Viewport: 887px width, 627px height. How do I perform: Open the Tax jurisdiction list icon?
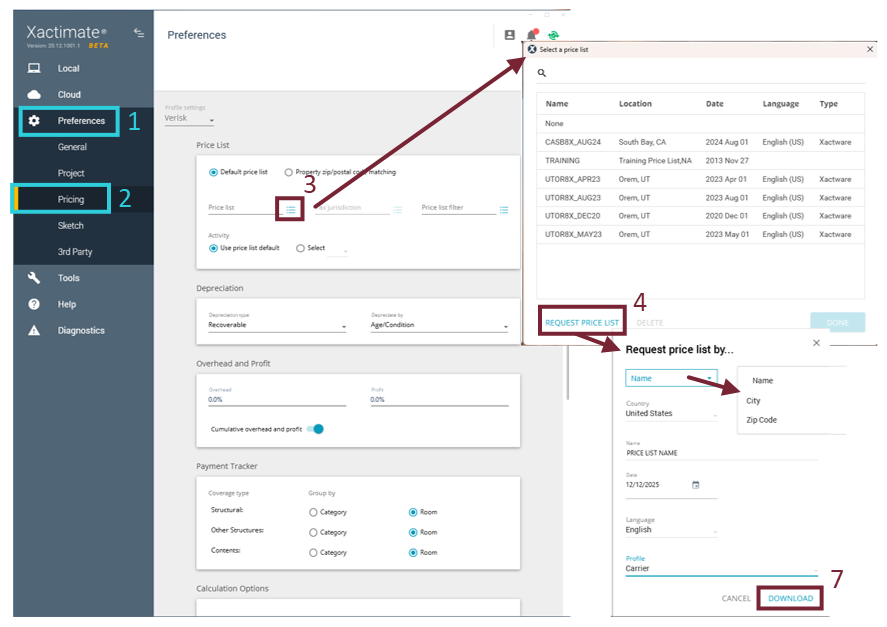[x=398, y=209]
